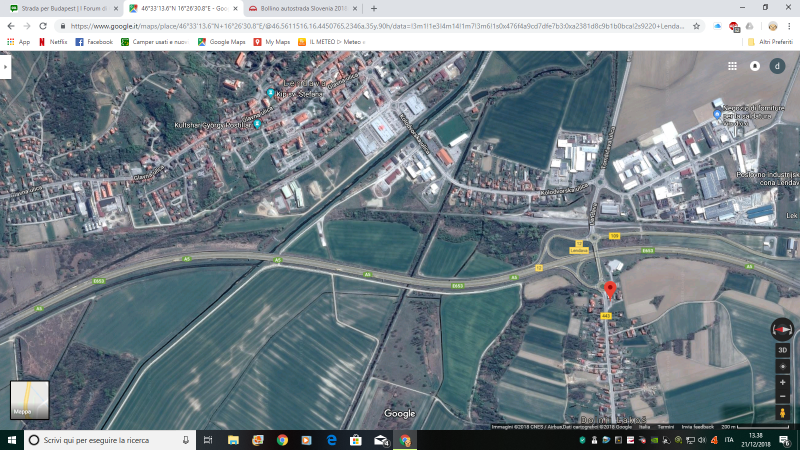Switch to Bollino autostrada Slovenia tab

(300, 8)
